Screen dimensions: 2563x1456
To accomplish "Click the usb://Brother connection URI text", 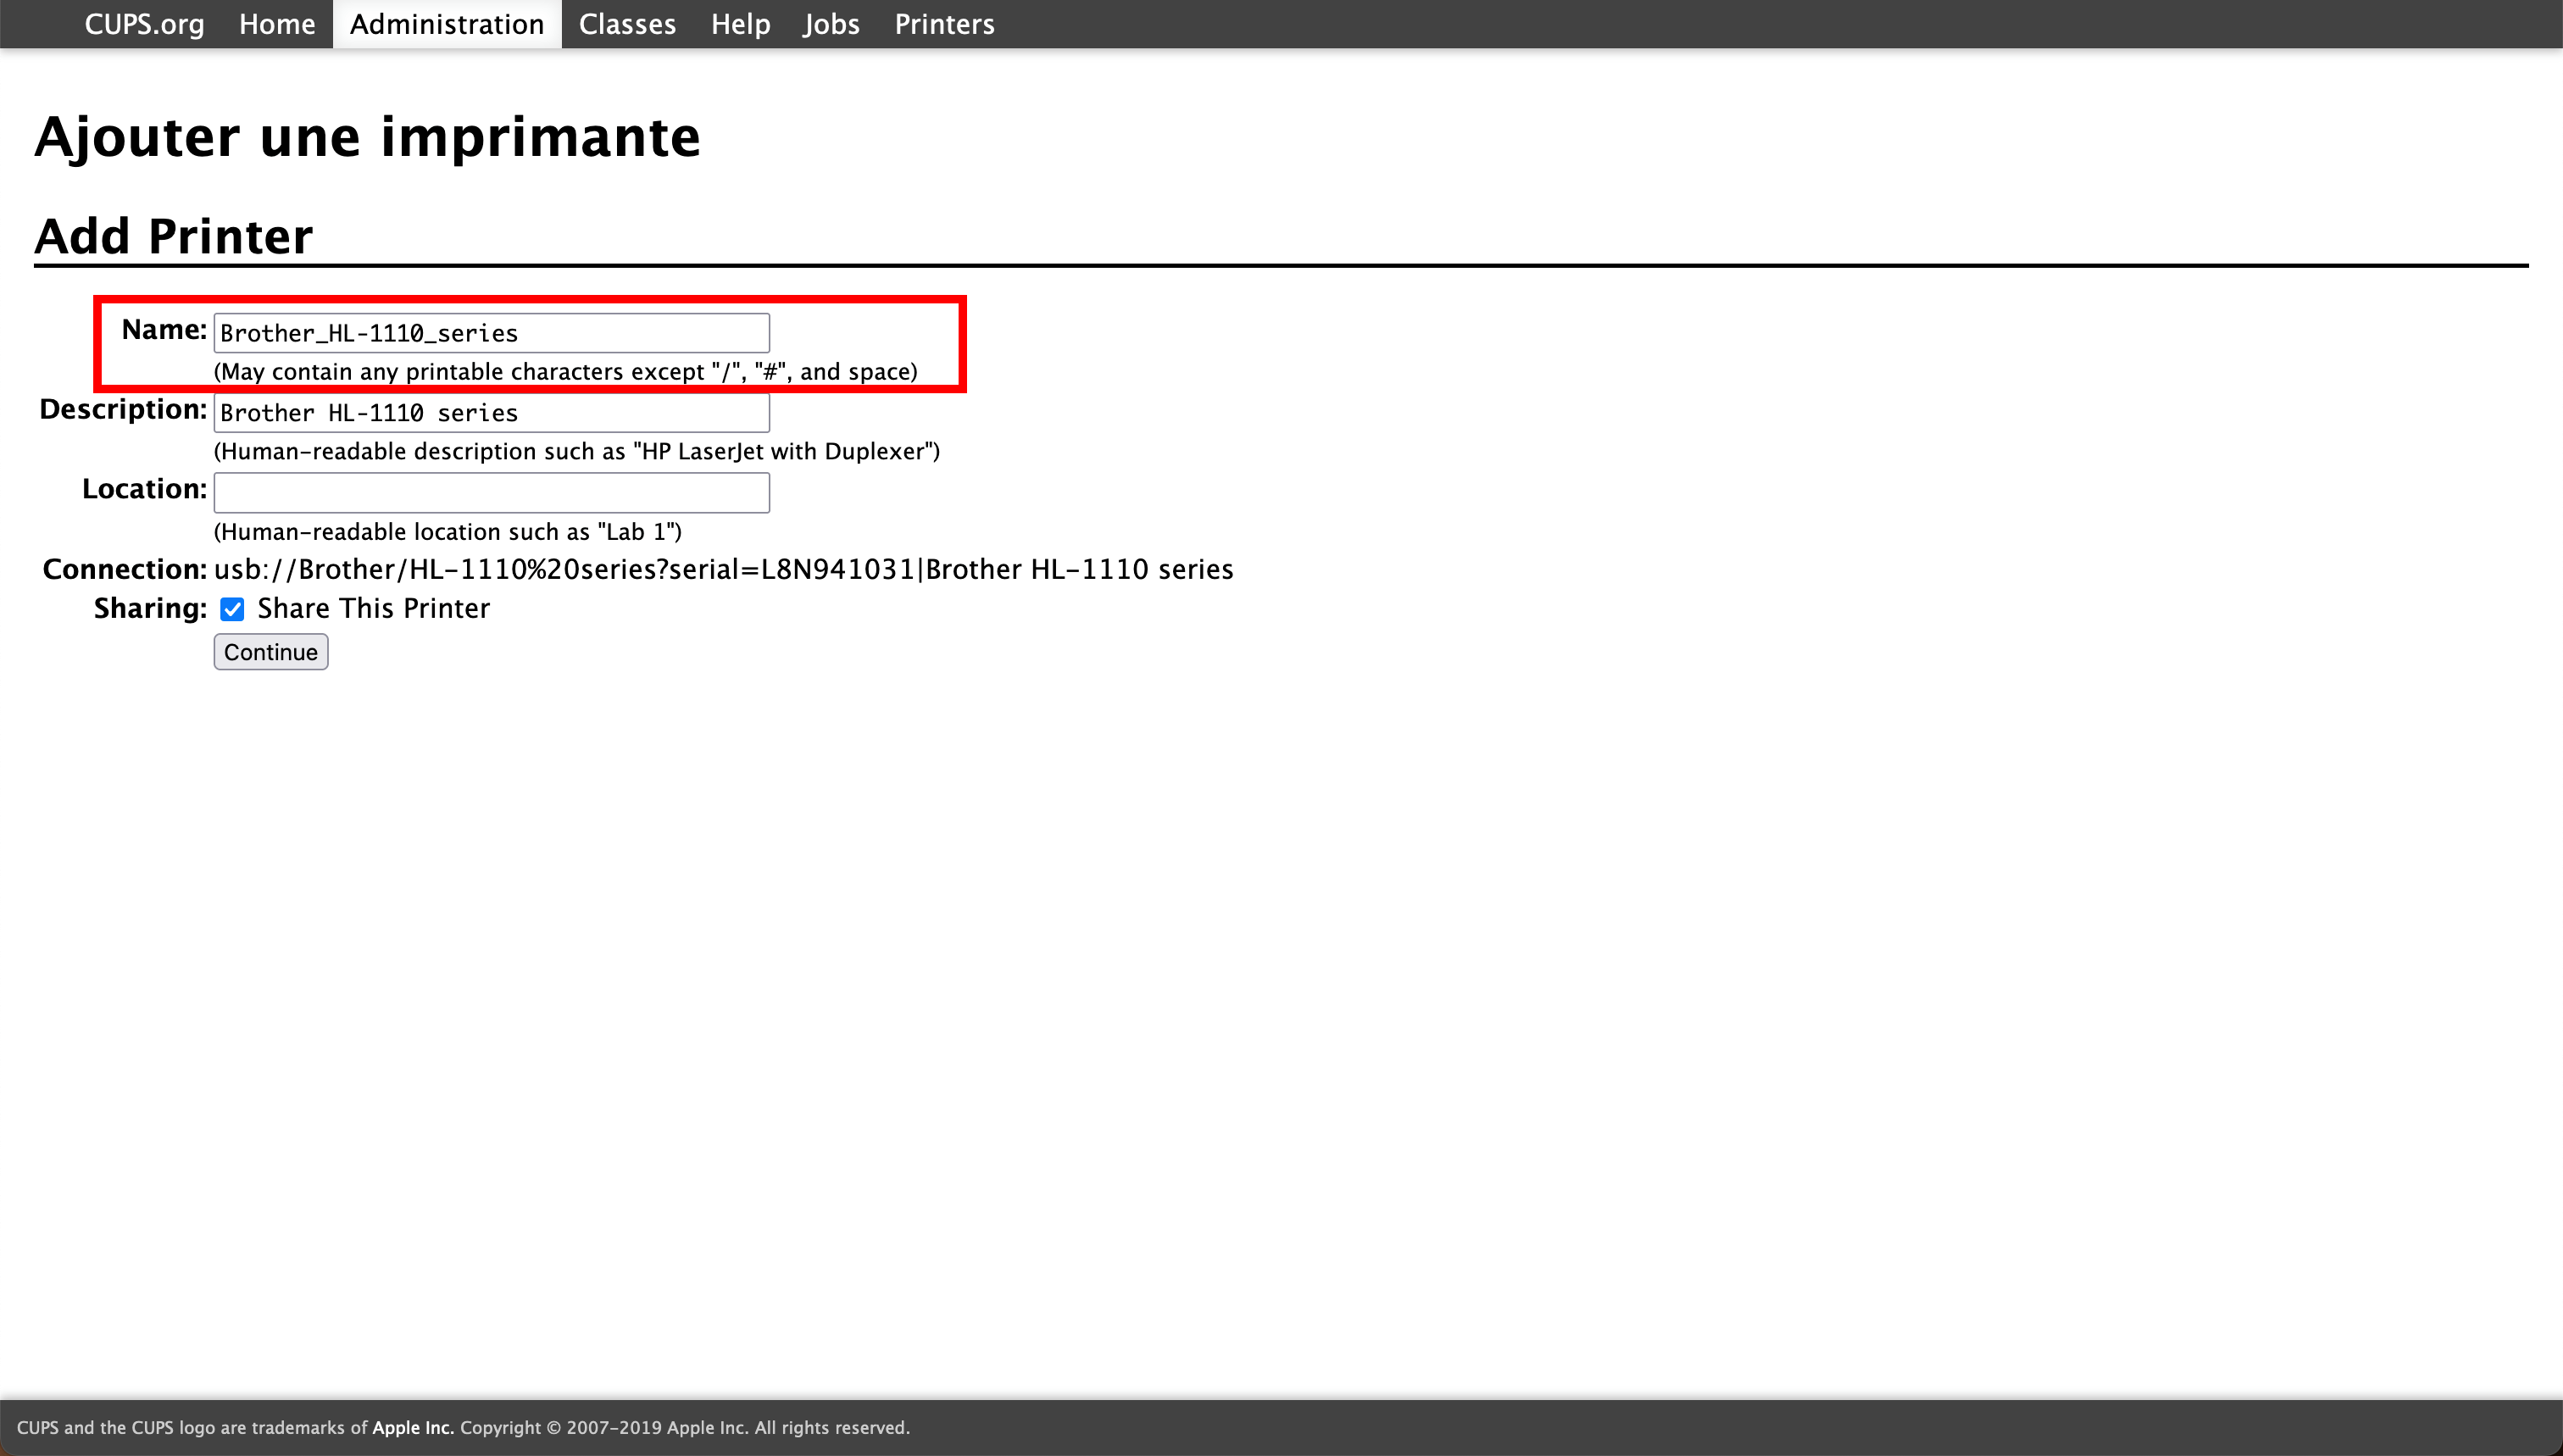I will click(x=723, y=569).
